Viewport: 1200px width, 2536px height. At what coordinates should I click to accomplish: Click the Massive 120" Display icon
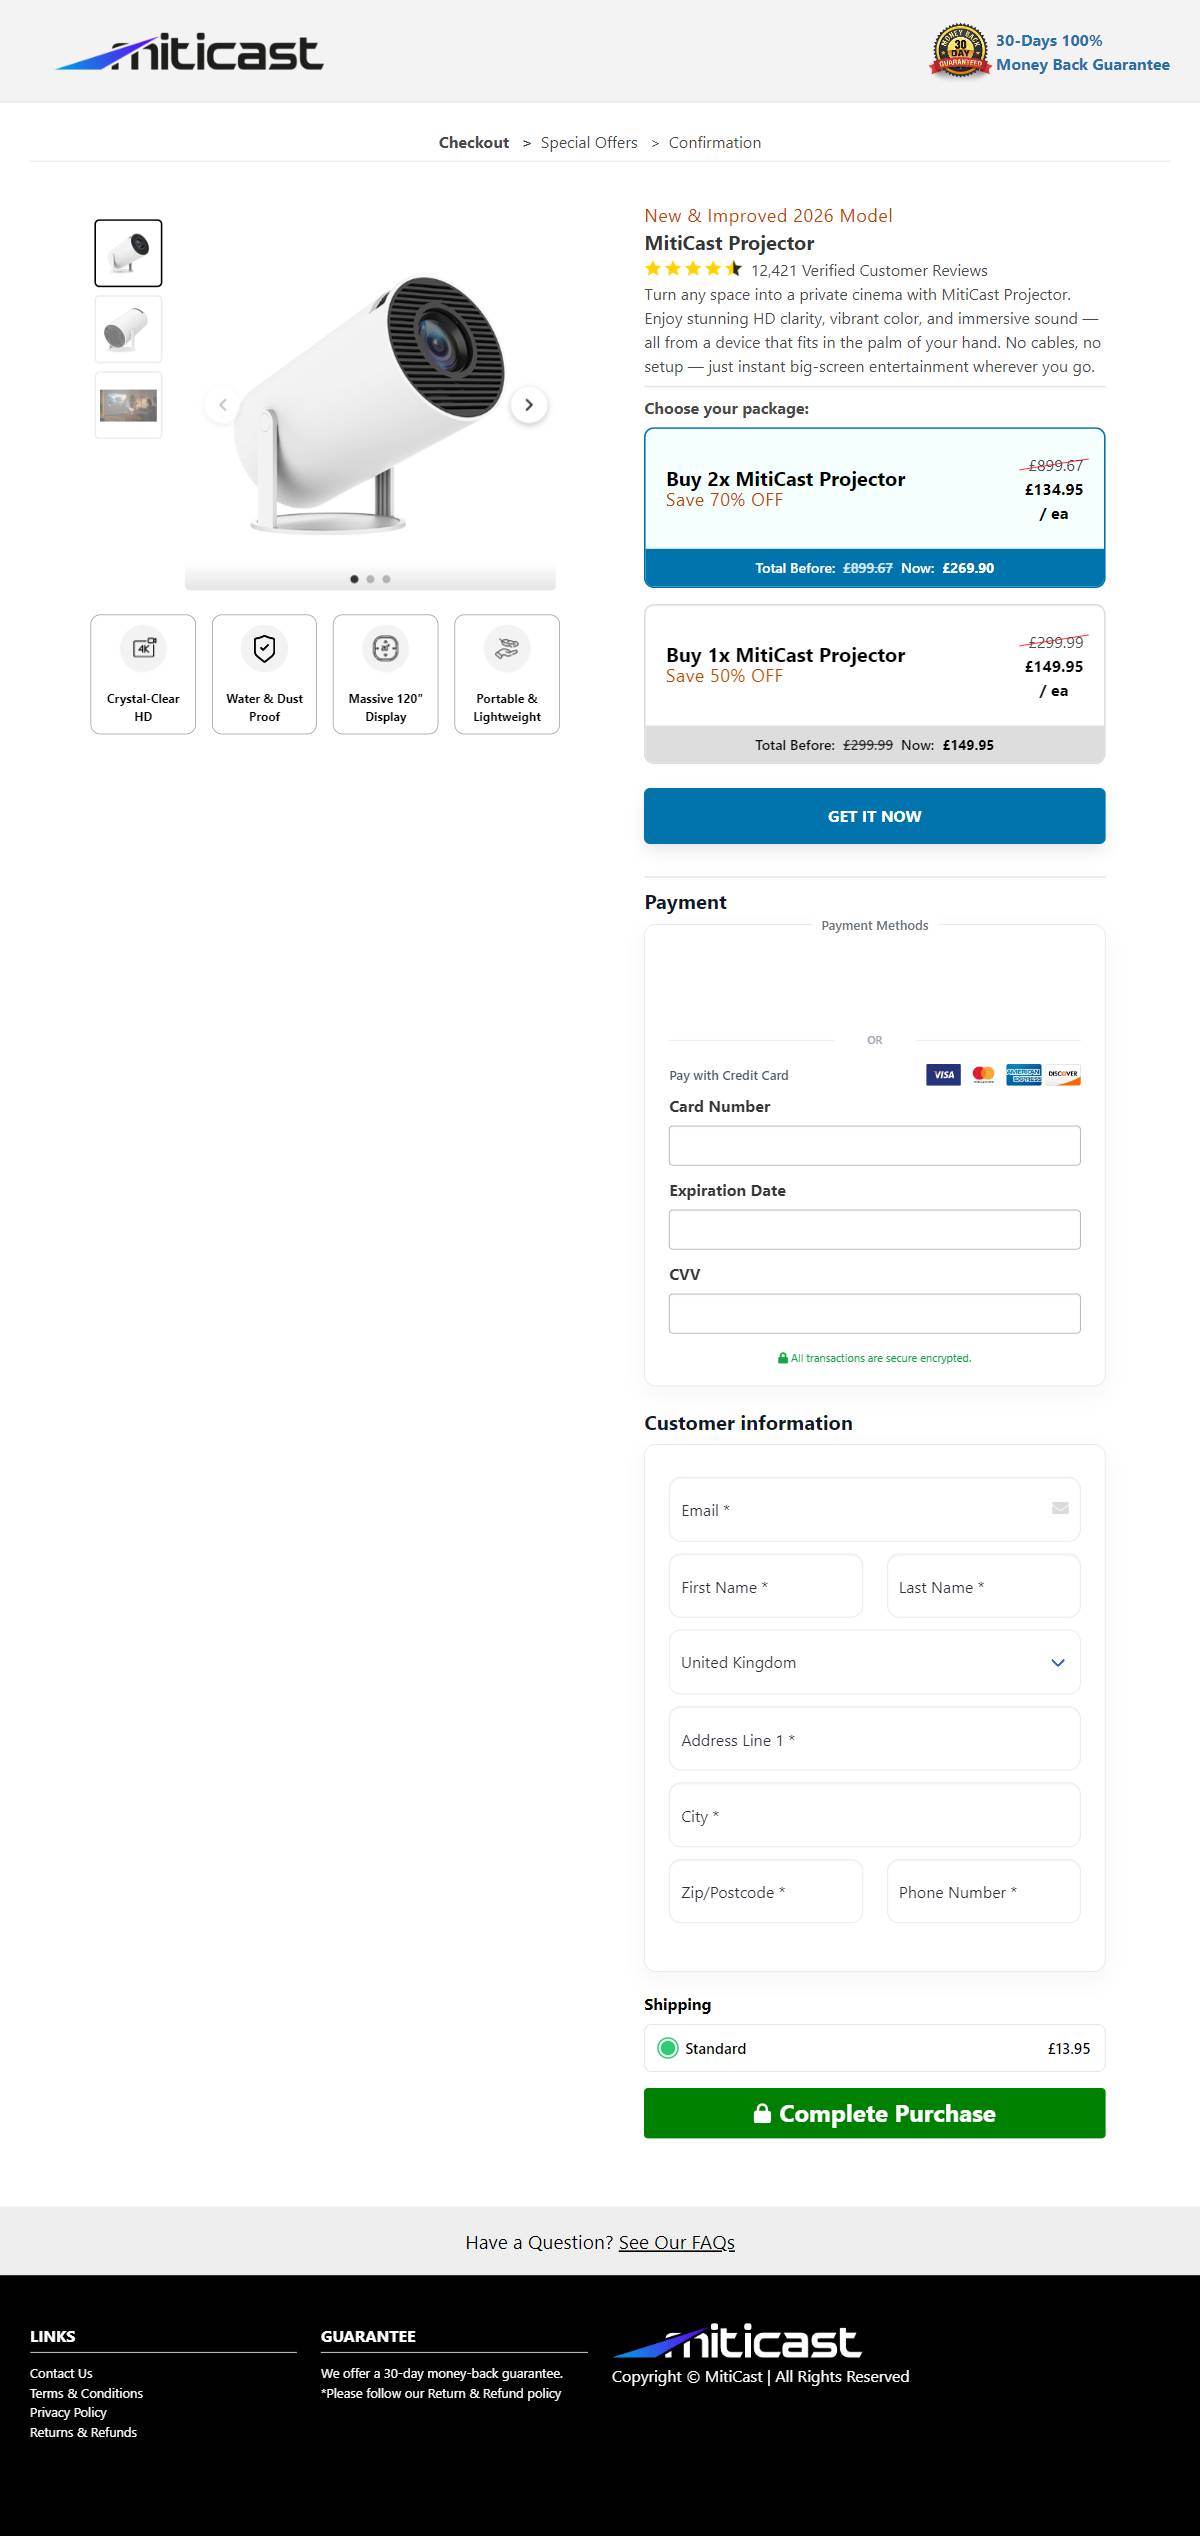385,648
